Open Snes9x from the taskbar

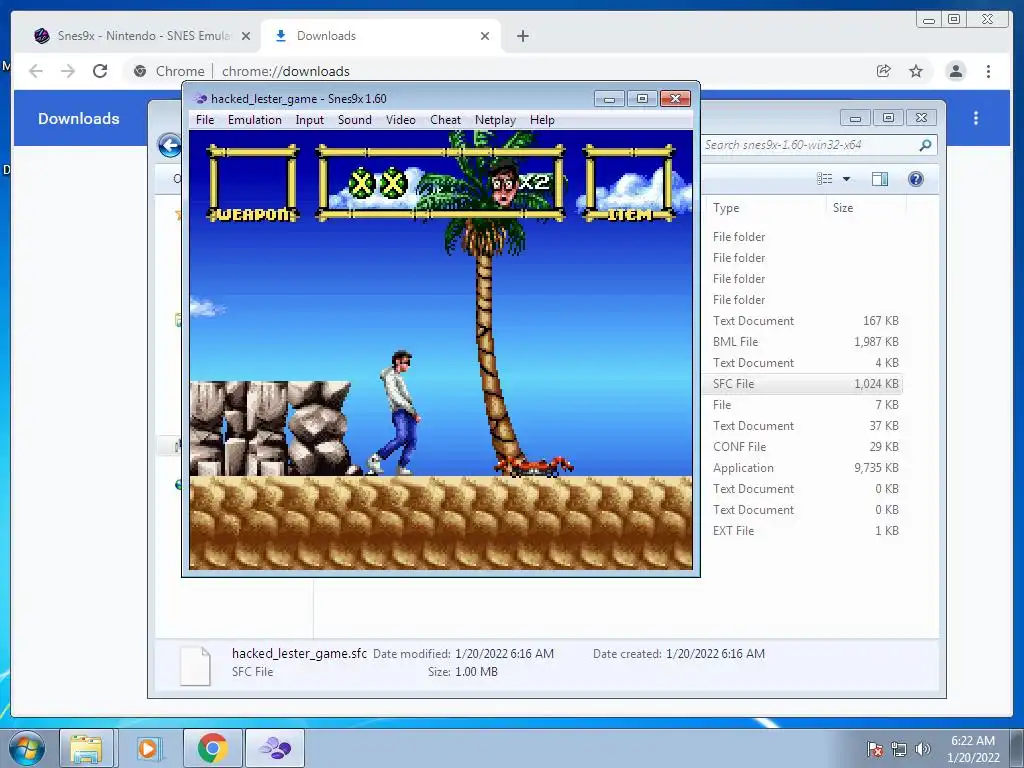(x=275, y=748)
